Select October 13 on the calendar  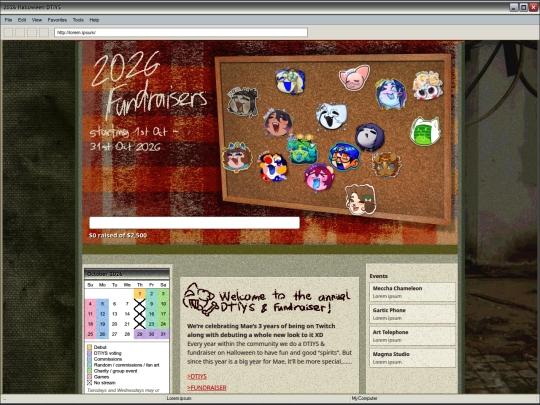coord(115,314)
